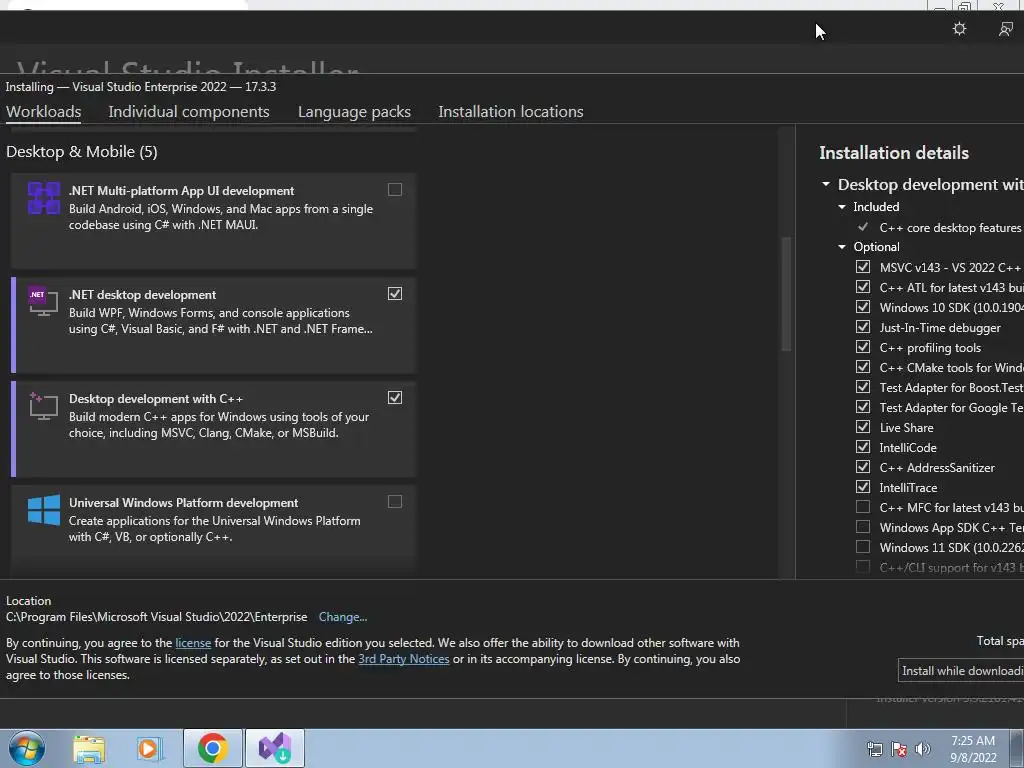Click the Visual Studio Installer taskbar icon
The image size is (1024, 768).
(275, 748)
